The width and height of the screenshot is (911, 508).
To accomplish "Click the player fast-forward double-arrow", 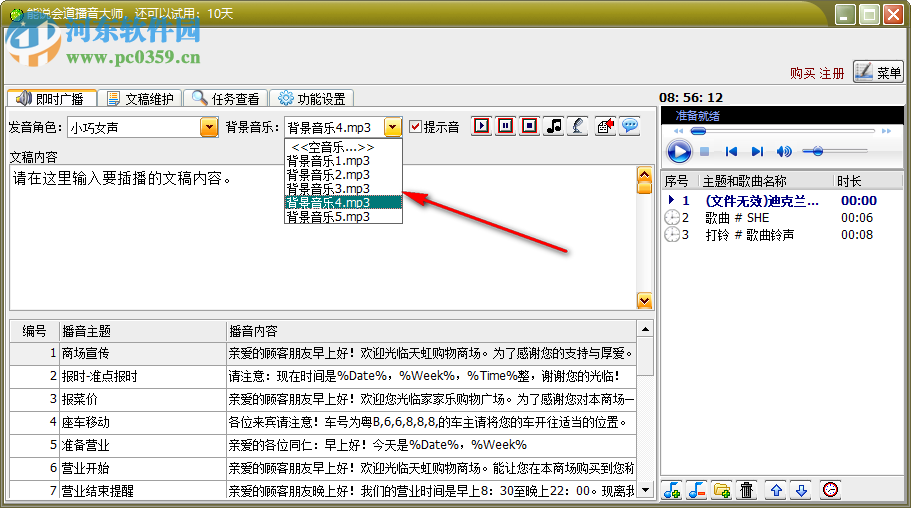I will click(886, 131).
